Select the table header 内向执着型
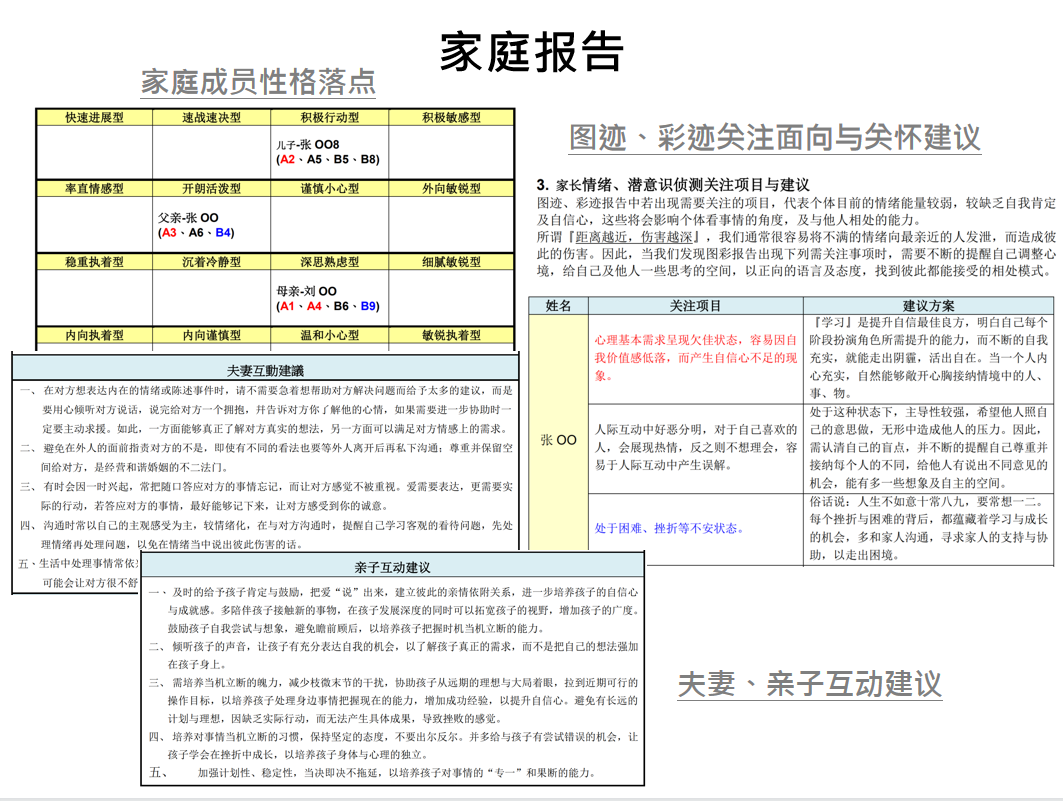Viewport: 1063px width, 801px height. tap(94, 335)
